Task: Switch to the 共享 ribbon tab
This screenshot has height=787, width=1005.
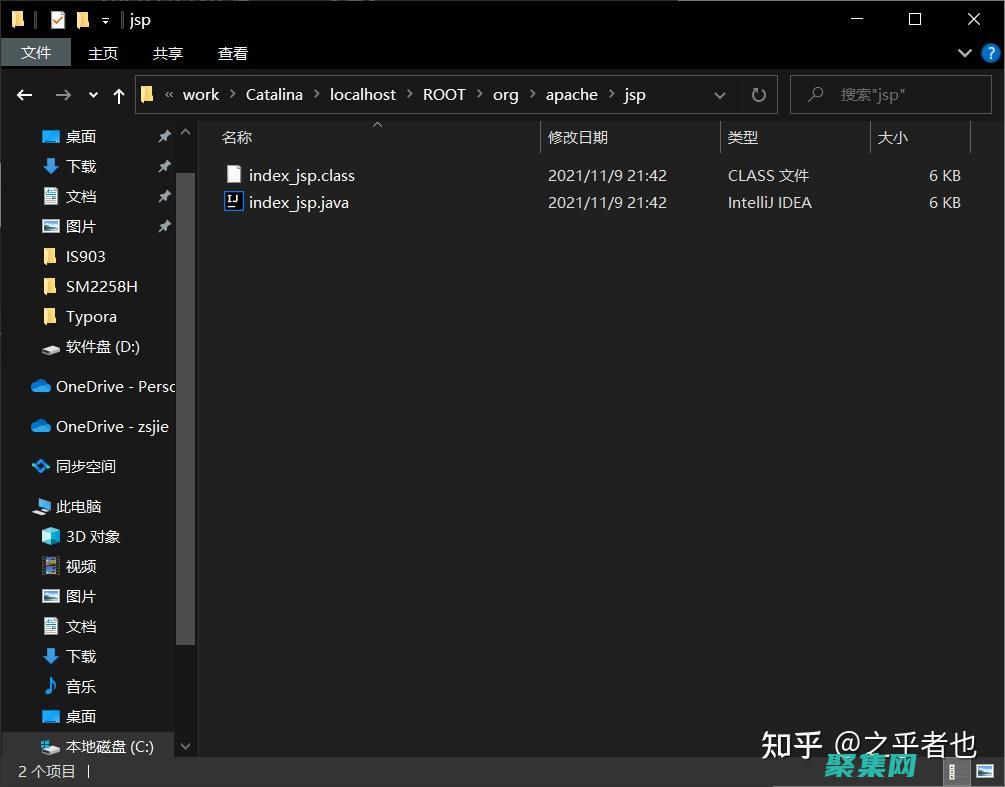Action: [x=167, y=52]
